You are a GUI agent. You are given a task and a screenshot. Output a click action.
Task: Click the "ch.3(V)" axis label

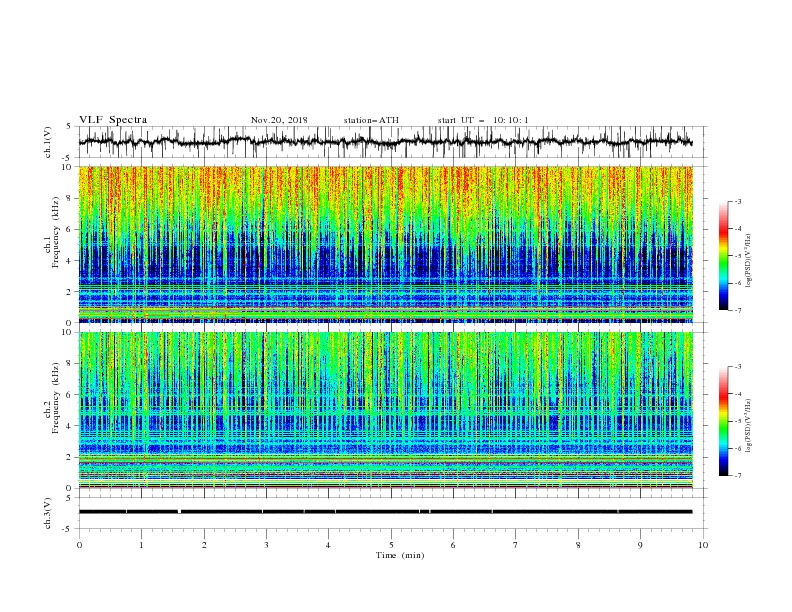point(48,513)
